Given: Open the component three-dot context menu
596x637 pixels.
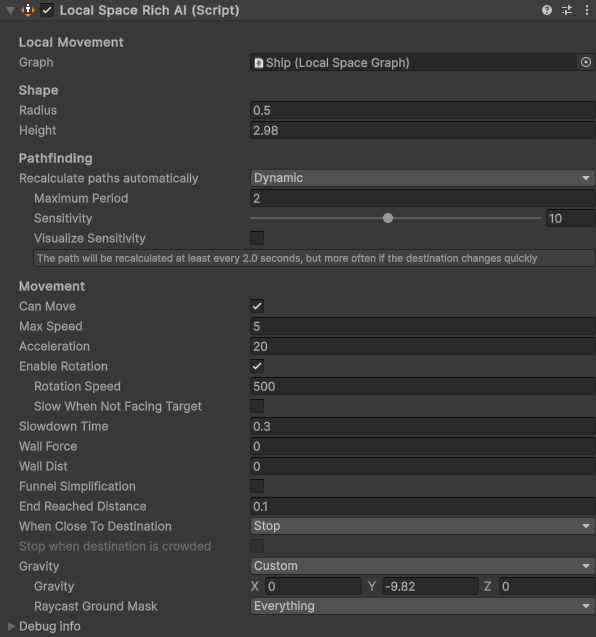Looking at the screenshot, I should tap(587, 10).
